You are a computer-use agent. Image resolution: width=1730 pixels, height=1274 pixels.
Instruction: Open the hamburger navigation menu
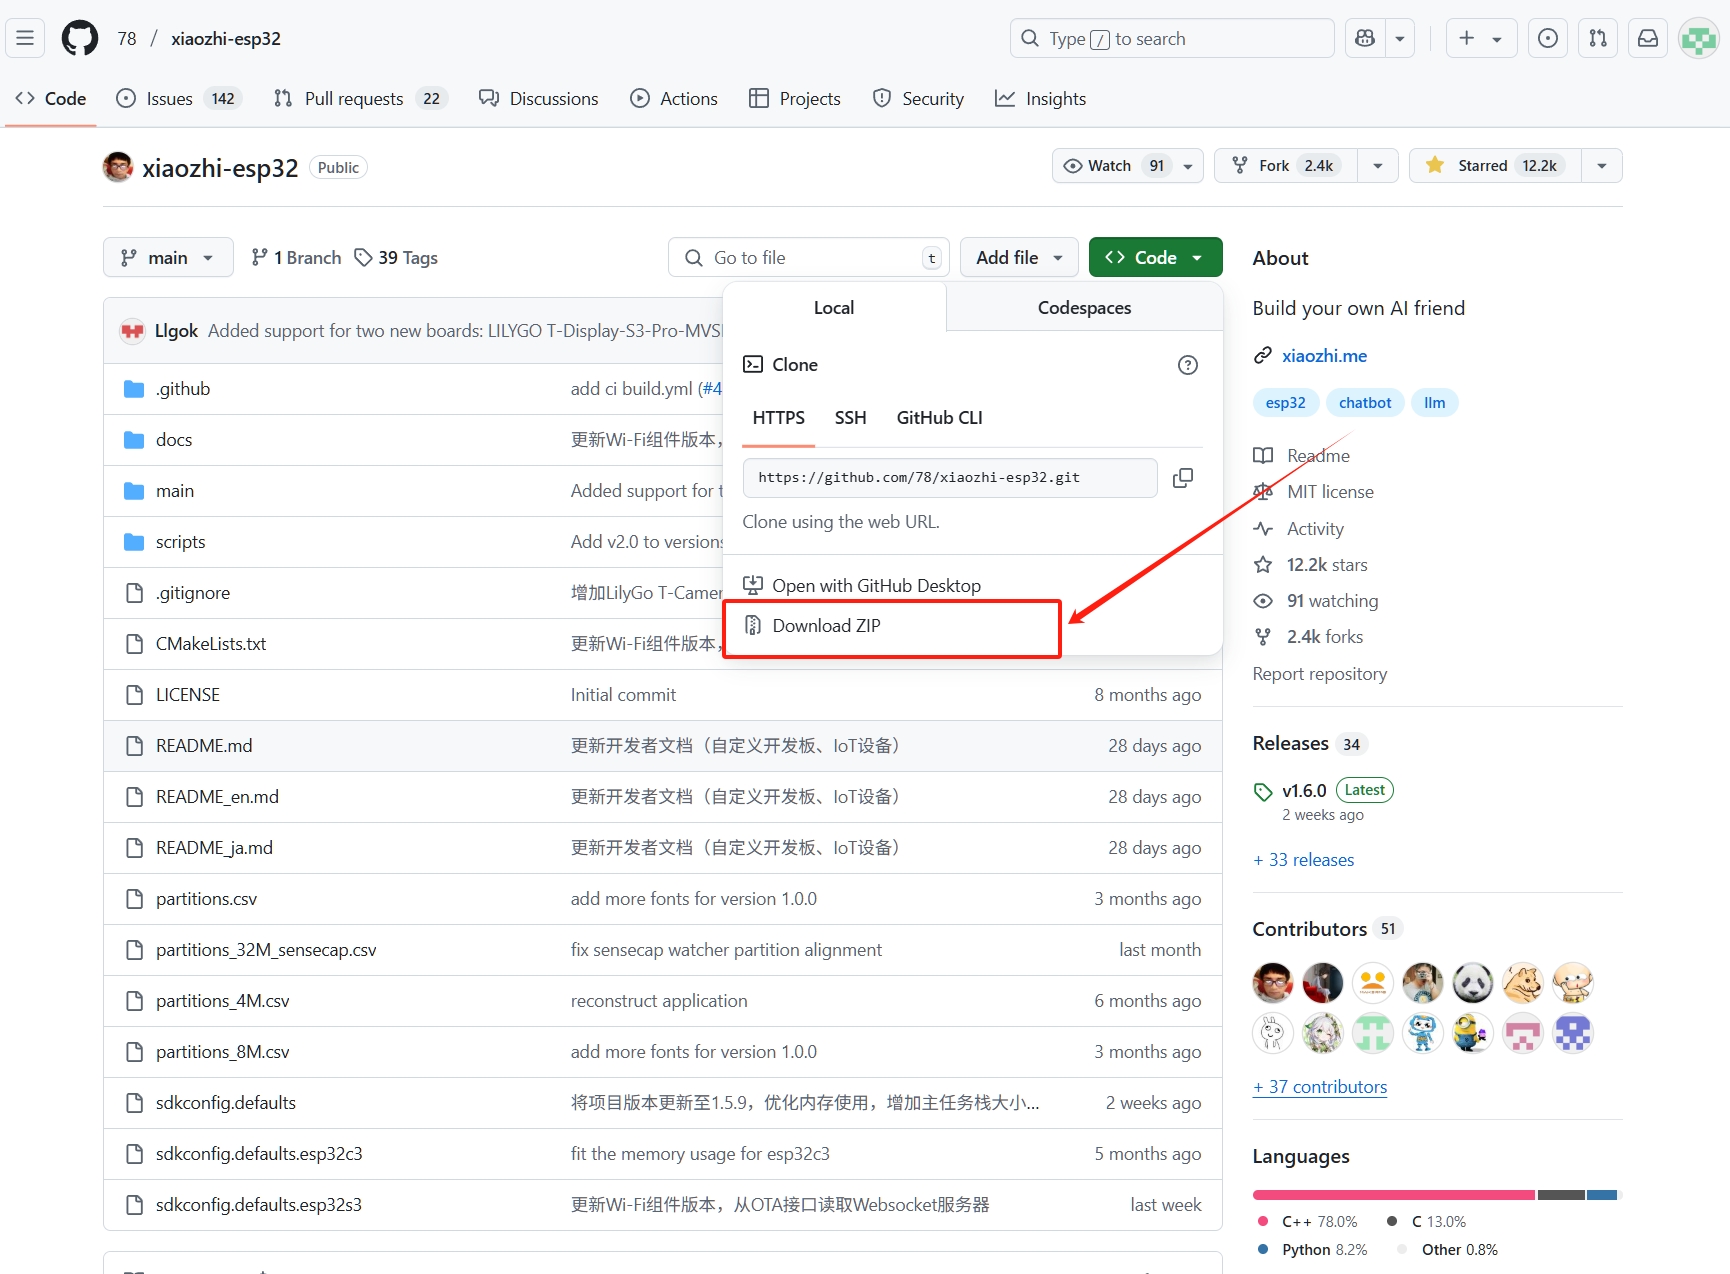pos(25,39)
